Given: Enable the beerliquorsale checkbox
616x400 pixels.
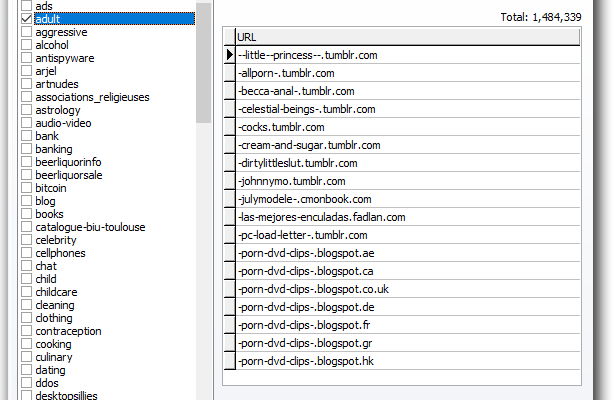Looking at the screenshot, I should (x=26, y=174).
